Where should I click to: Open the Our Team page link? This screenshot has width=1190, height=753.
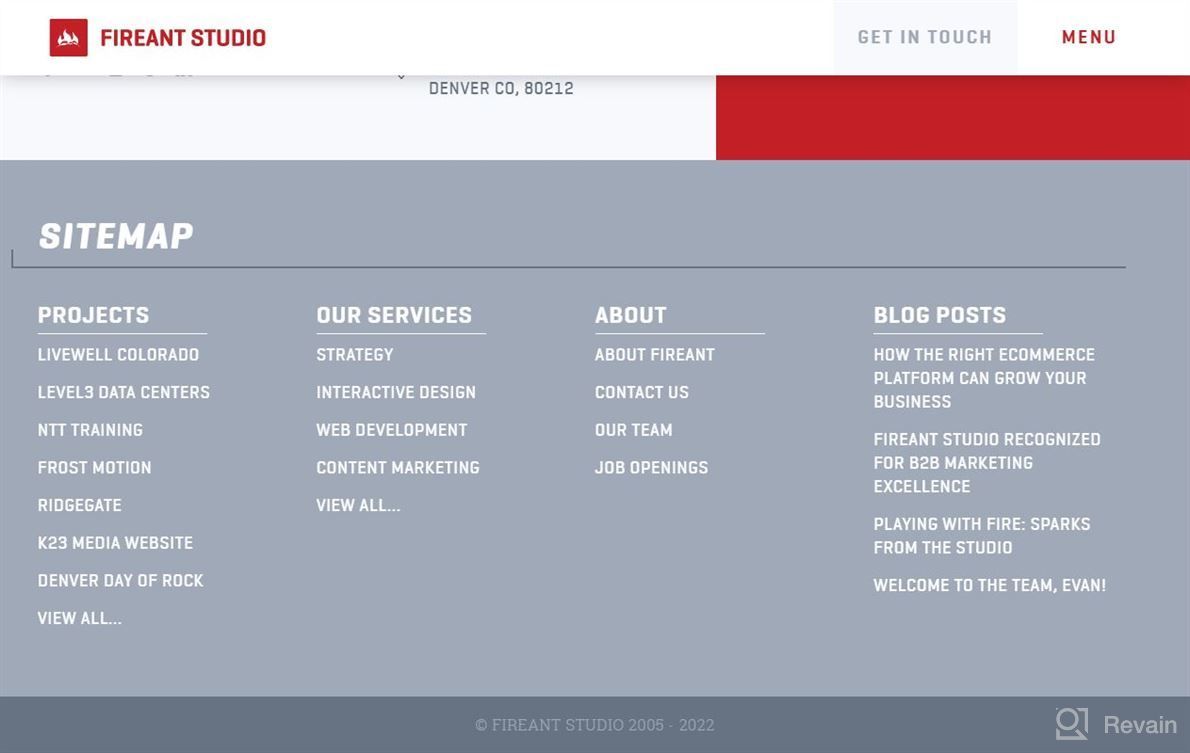point(634,430)
